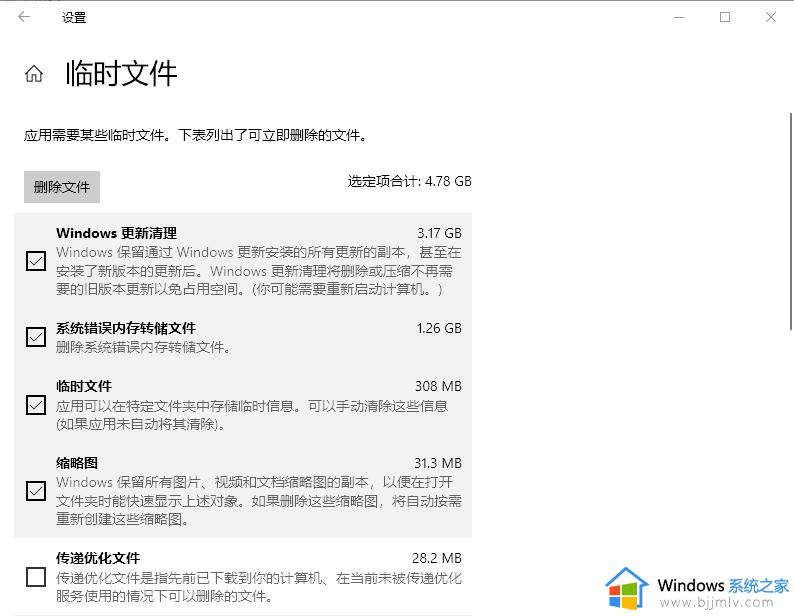
Task: Click the 缩略图 item title
Action: (77, 463)
